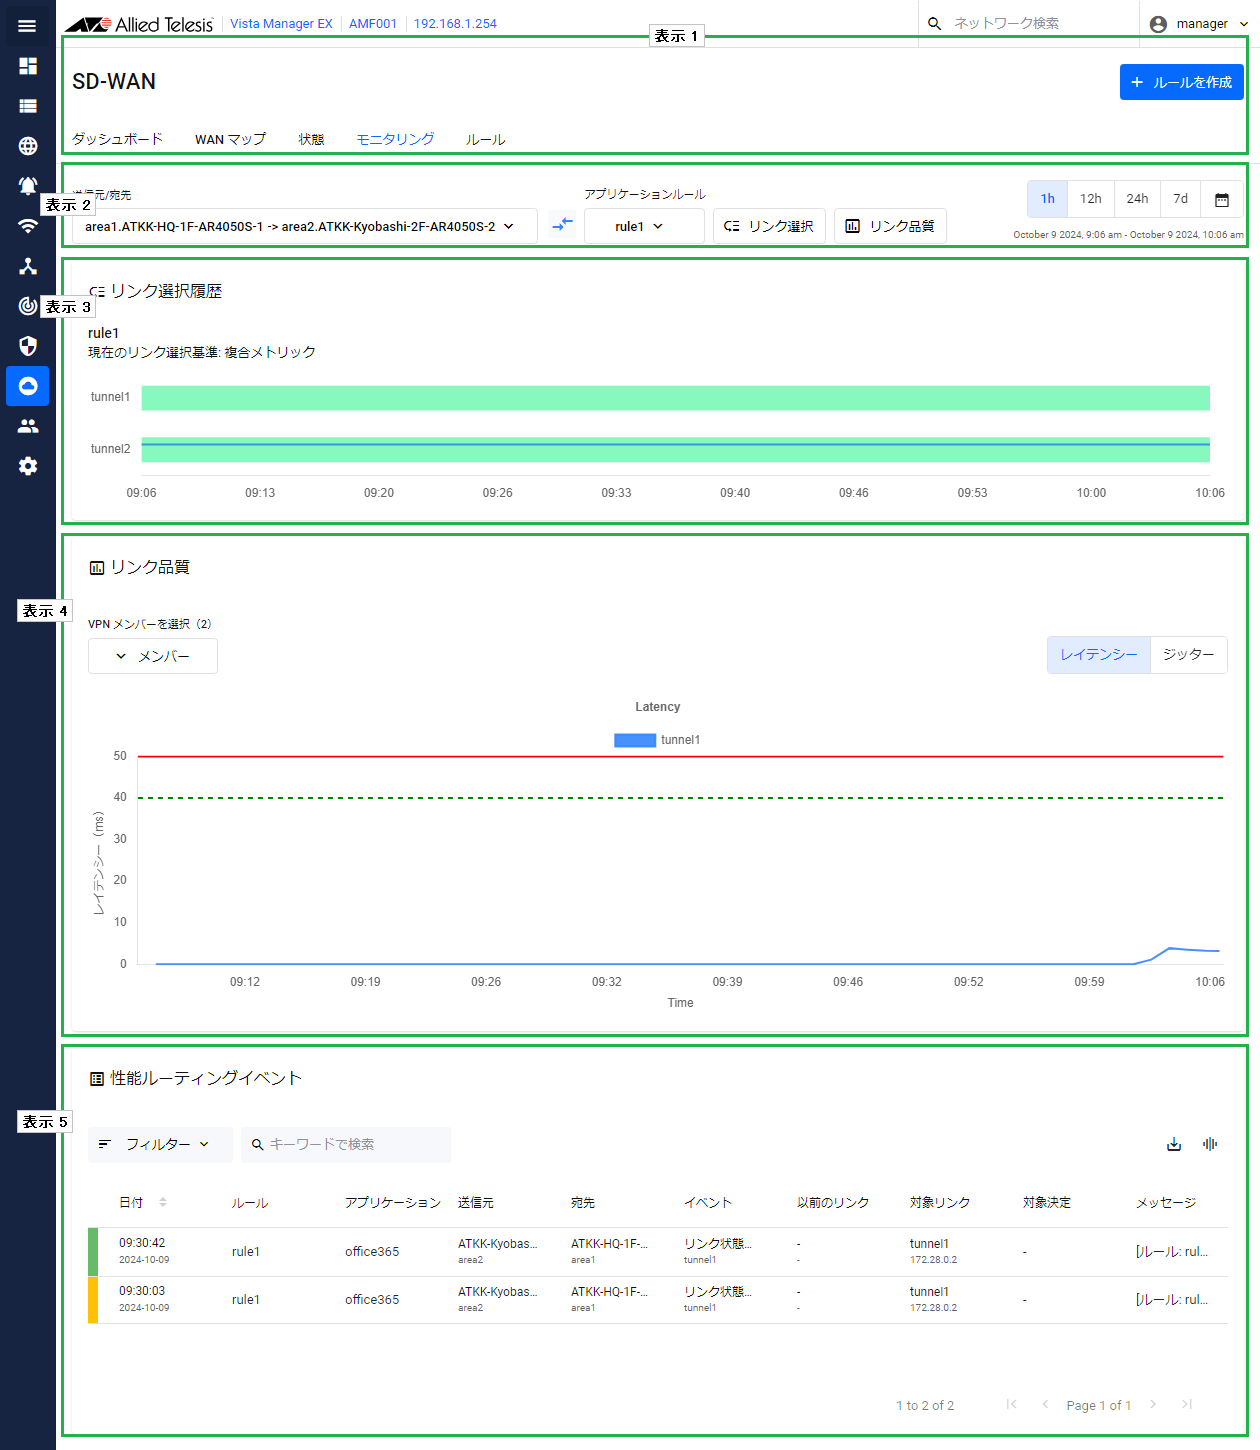The height and width of the screenshot is (1450, 1260).
Task: Open the wireless Wi-Fi icon in sidebar
Action: (28, 226)
